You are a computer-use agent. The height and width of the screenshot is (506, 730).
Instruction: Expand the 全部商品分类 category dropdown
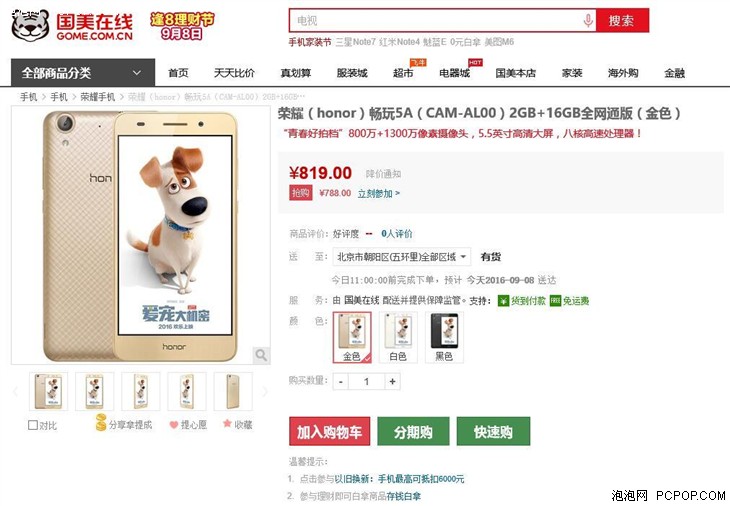click(83, 73)
